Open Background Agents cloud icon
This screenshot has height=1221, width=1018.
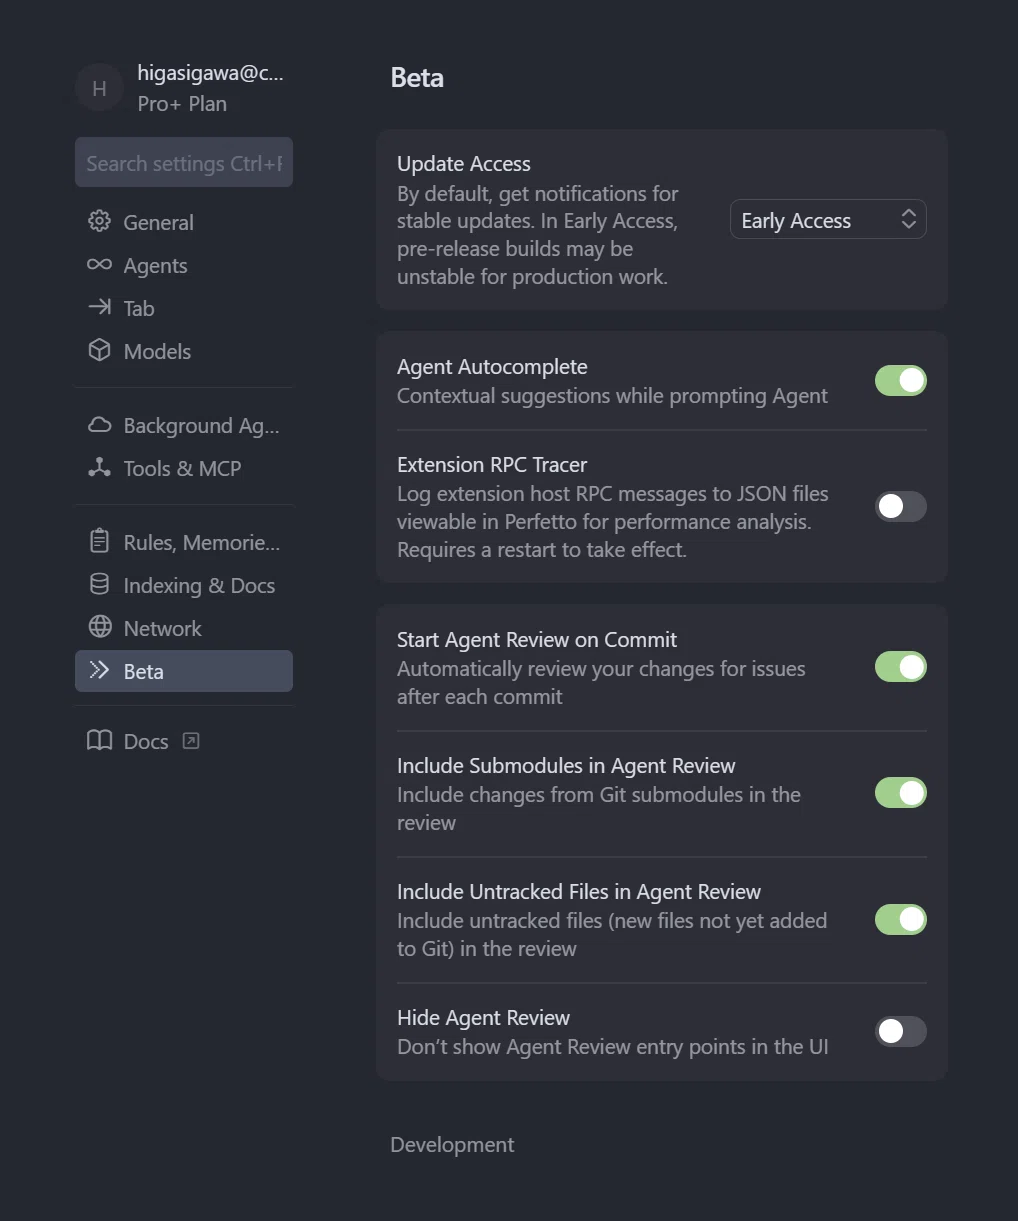[x=99, y=424]
